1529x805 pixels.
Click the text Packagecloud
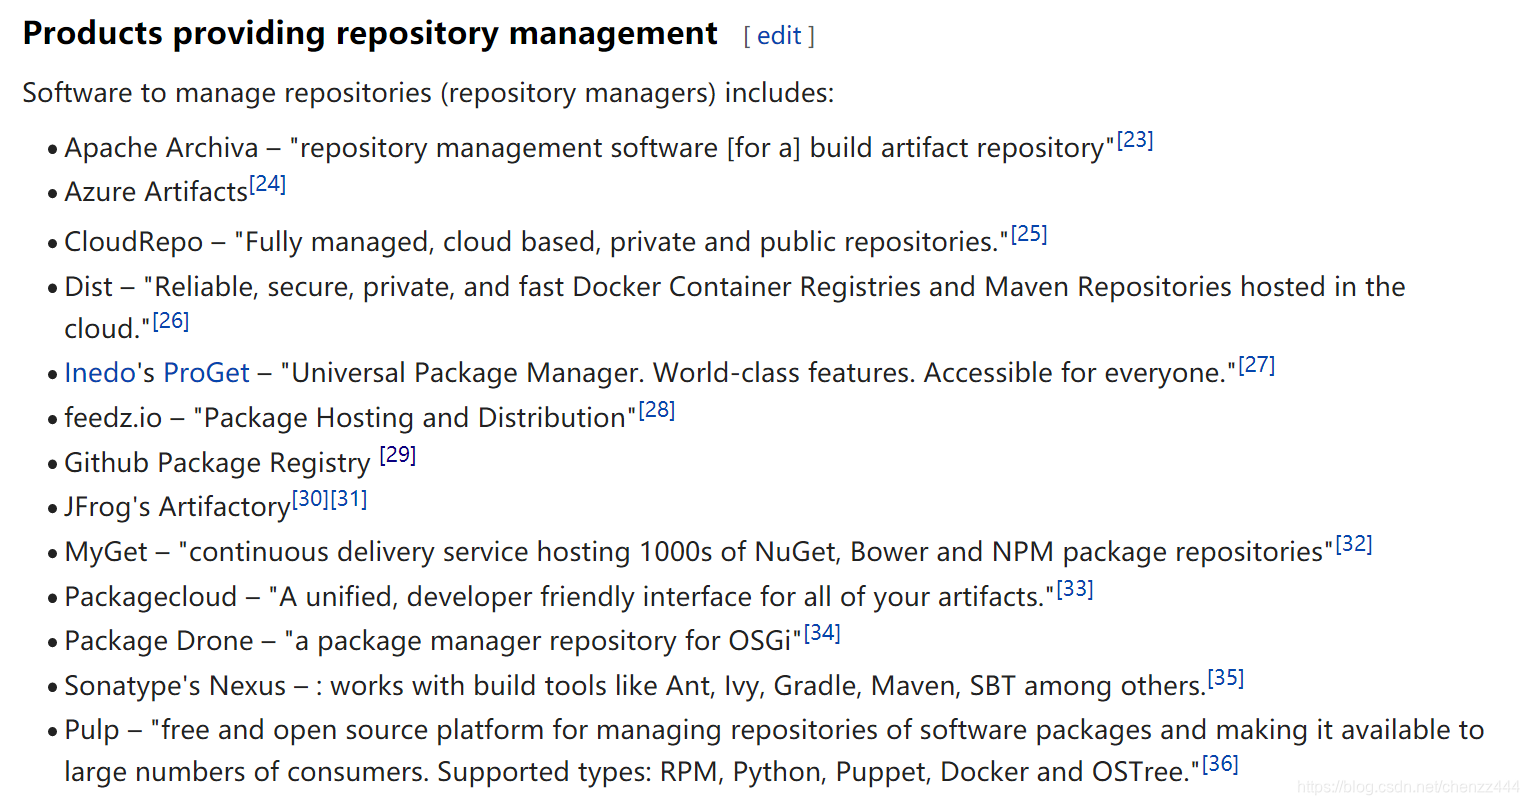151,597
